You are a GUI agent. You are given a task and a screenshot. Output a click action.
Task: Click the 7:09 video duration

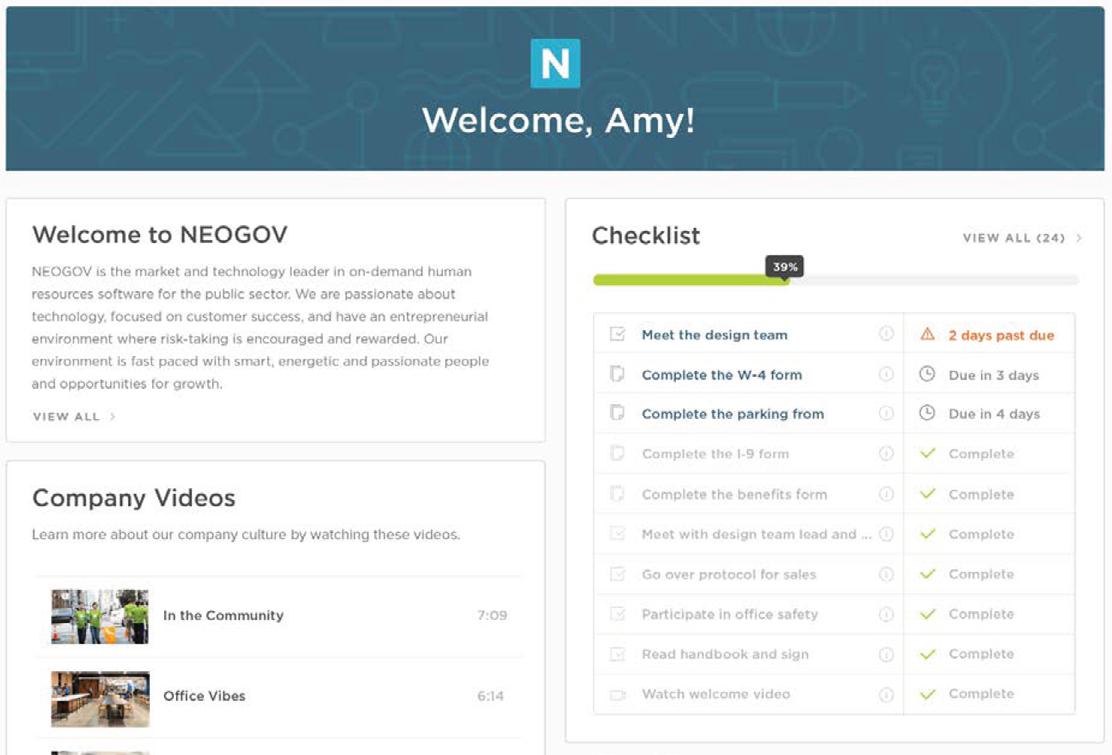(492, 615)
